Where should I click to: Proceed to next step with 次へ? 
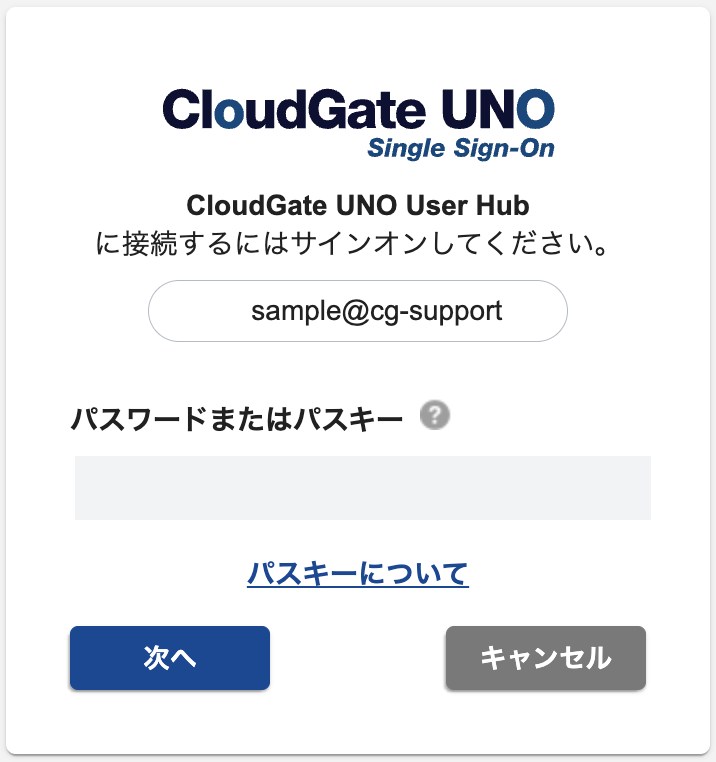tap(170, 658)
